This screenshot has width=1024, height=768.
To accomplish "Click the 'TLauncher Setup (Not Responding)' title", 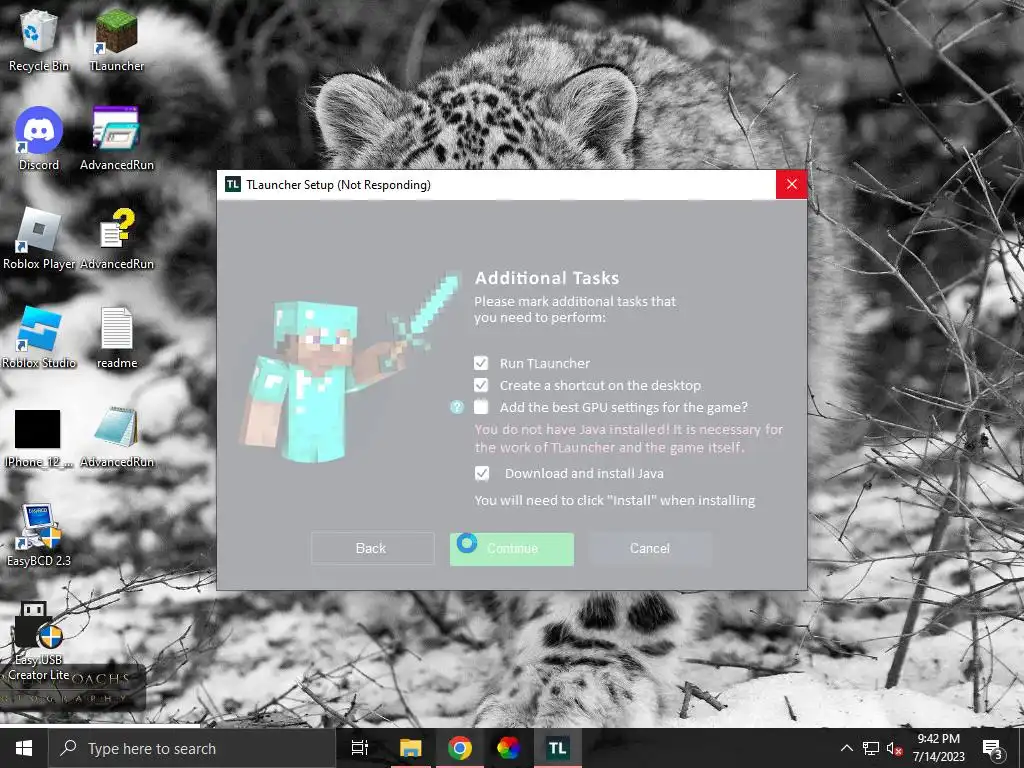I will [338, 185].
